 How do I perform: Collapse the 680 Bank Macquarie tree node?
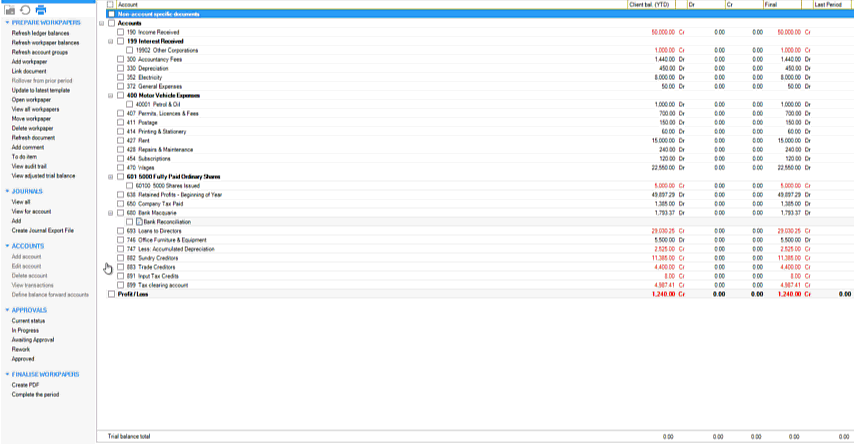click(x=110, y=213)
